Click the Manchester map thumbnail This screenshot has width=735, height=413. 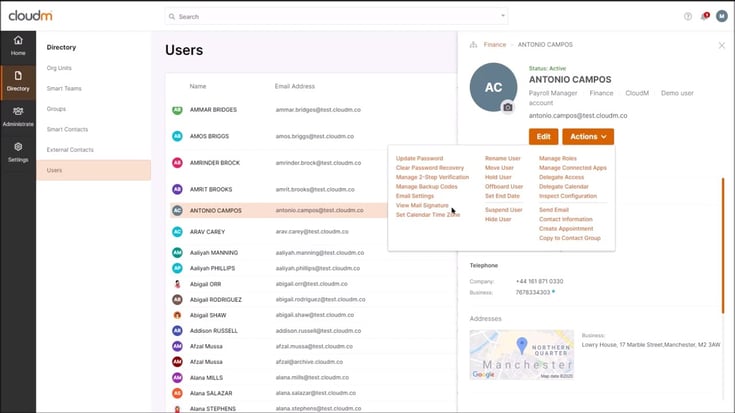(522, 354)
